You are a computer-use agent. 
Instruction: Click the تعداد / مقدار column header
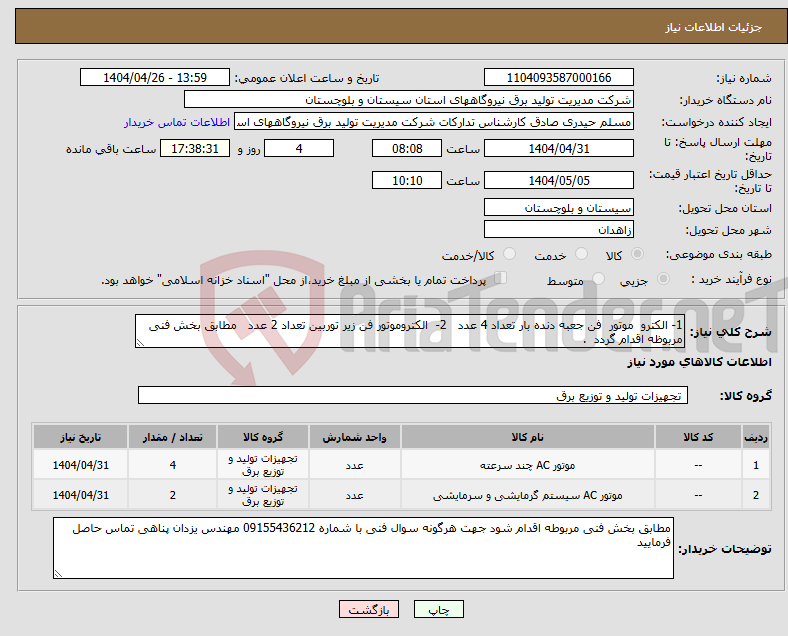tap(172, 437)
